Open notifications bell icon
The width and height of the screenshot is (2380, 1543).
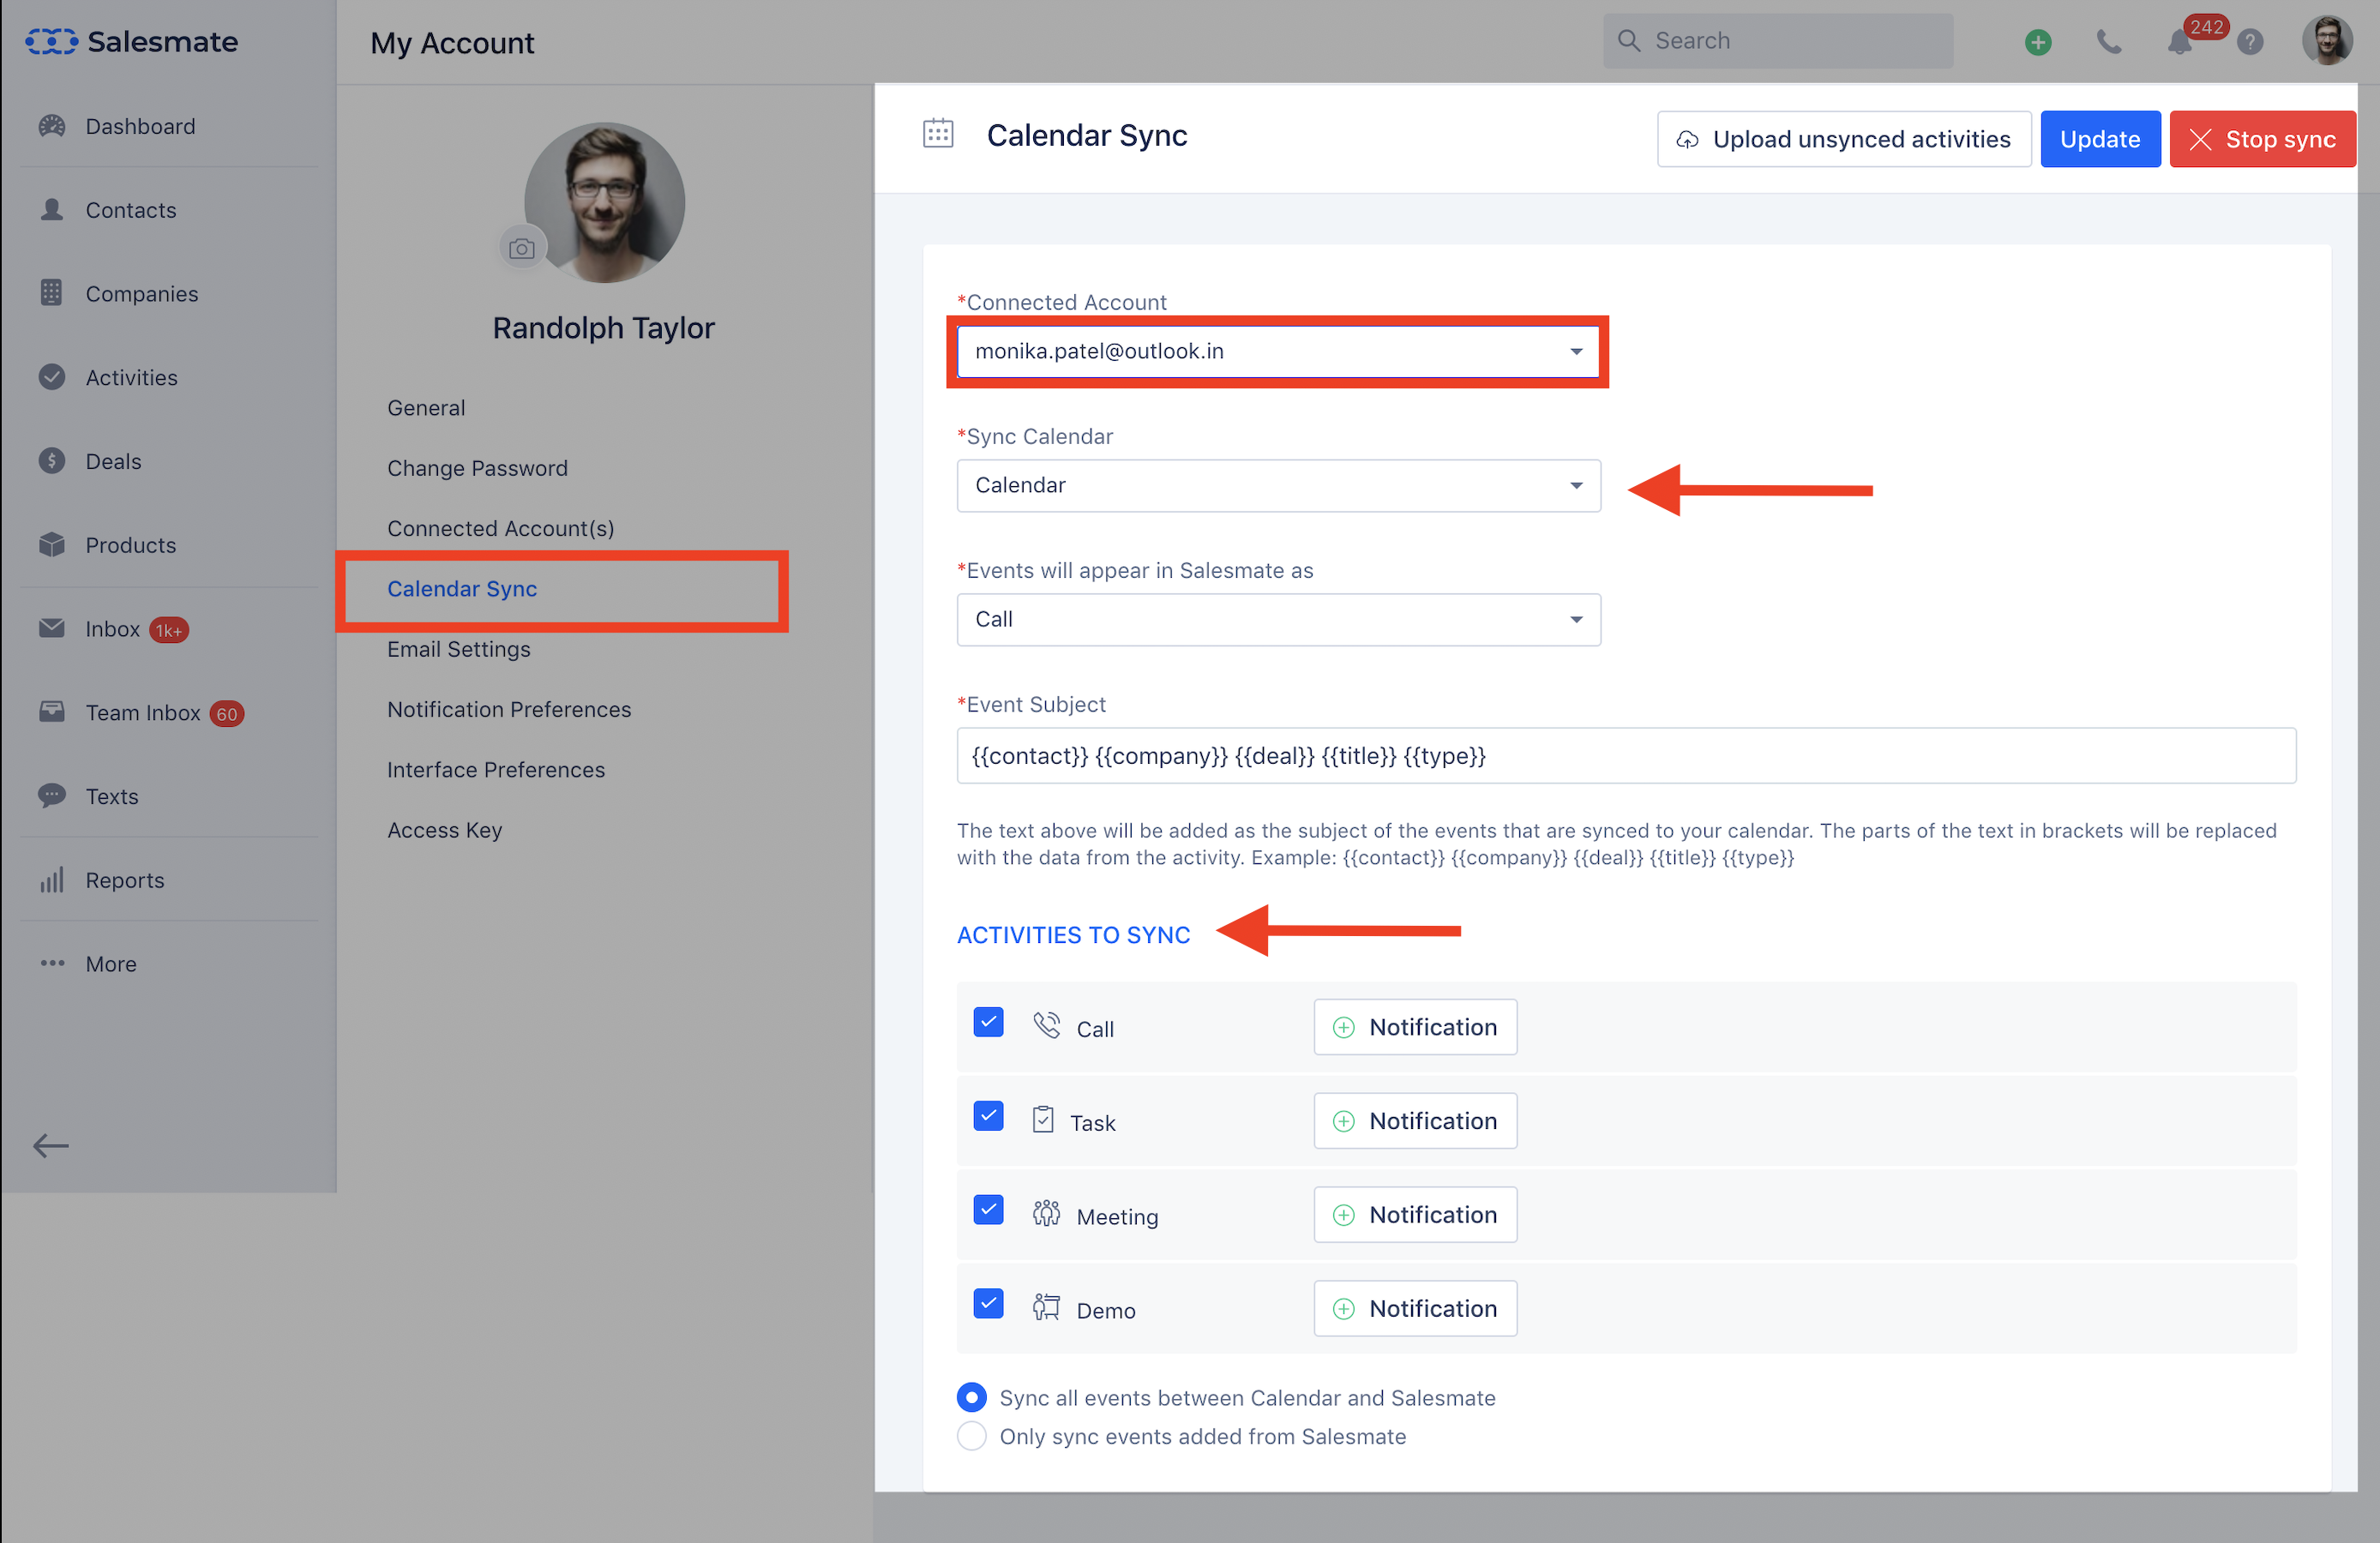click(x=2180, y=42)
